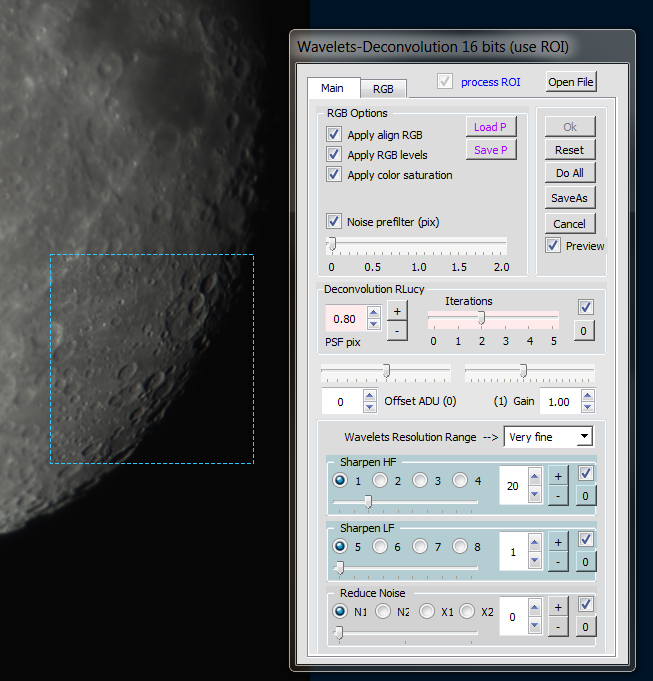The height and width of the screenshot is (681, 653).
Task: Select Reduce Noise N2 radio
Action: [383, 611]
